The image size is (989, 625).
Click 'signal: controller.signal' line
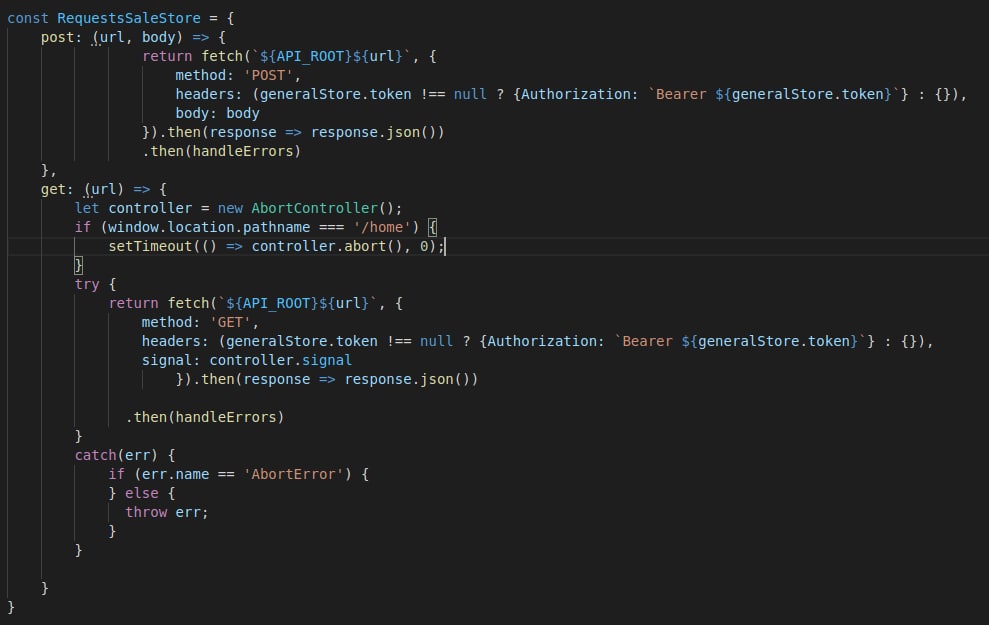tap(247, 360)
